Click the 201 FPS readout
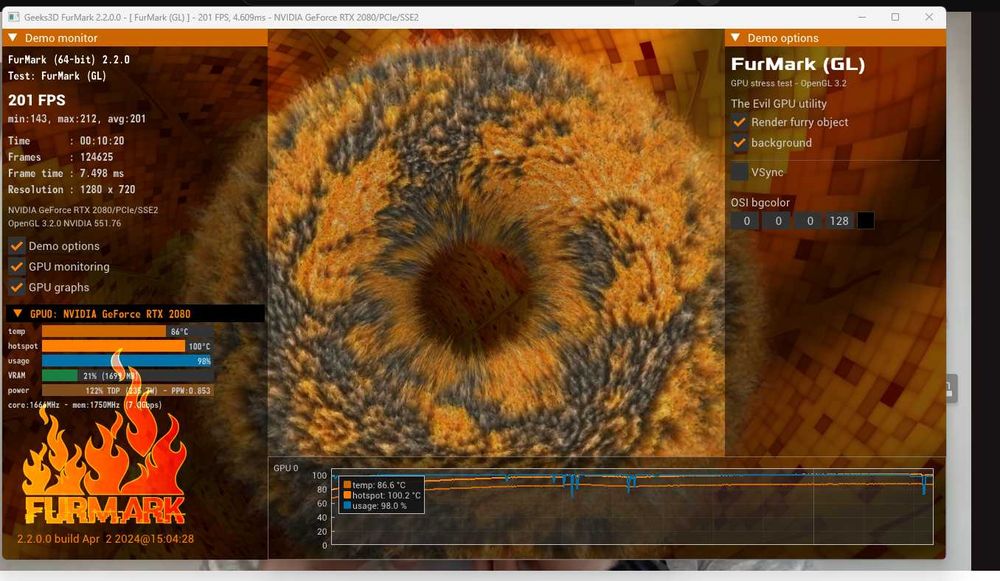This screenshot has height=581, width=1000. (36, 100)
